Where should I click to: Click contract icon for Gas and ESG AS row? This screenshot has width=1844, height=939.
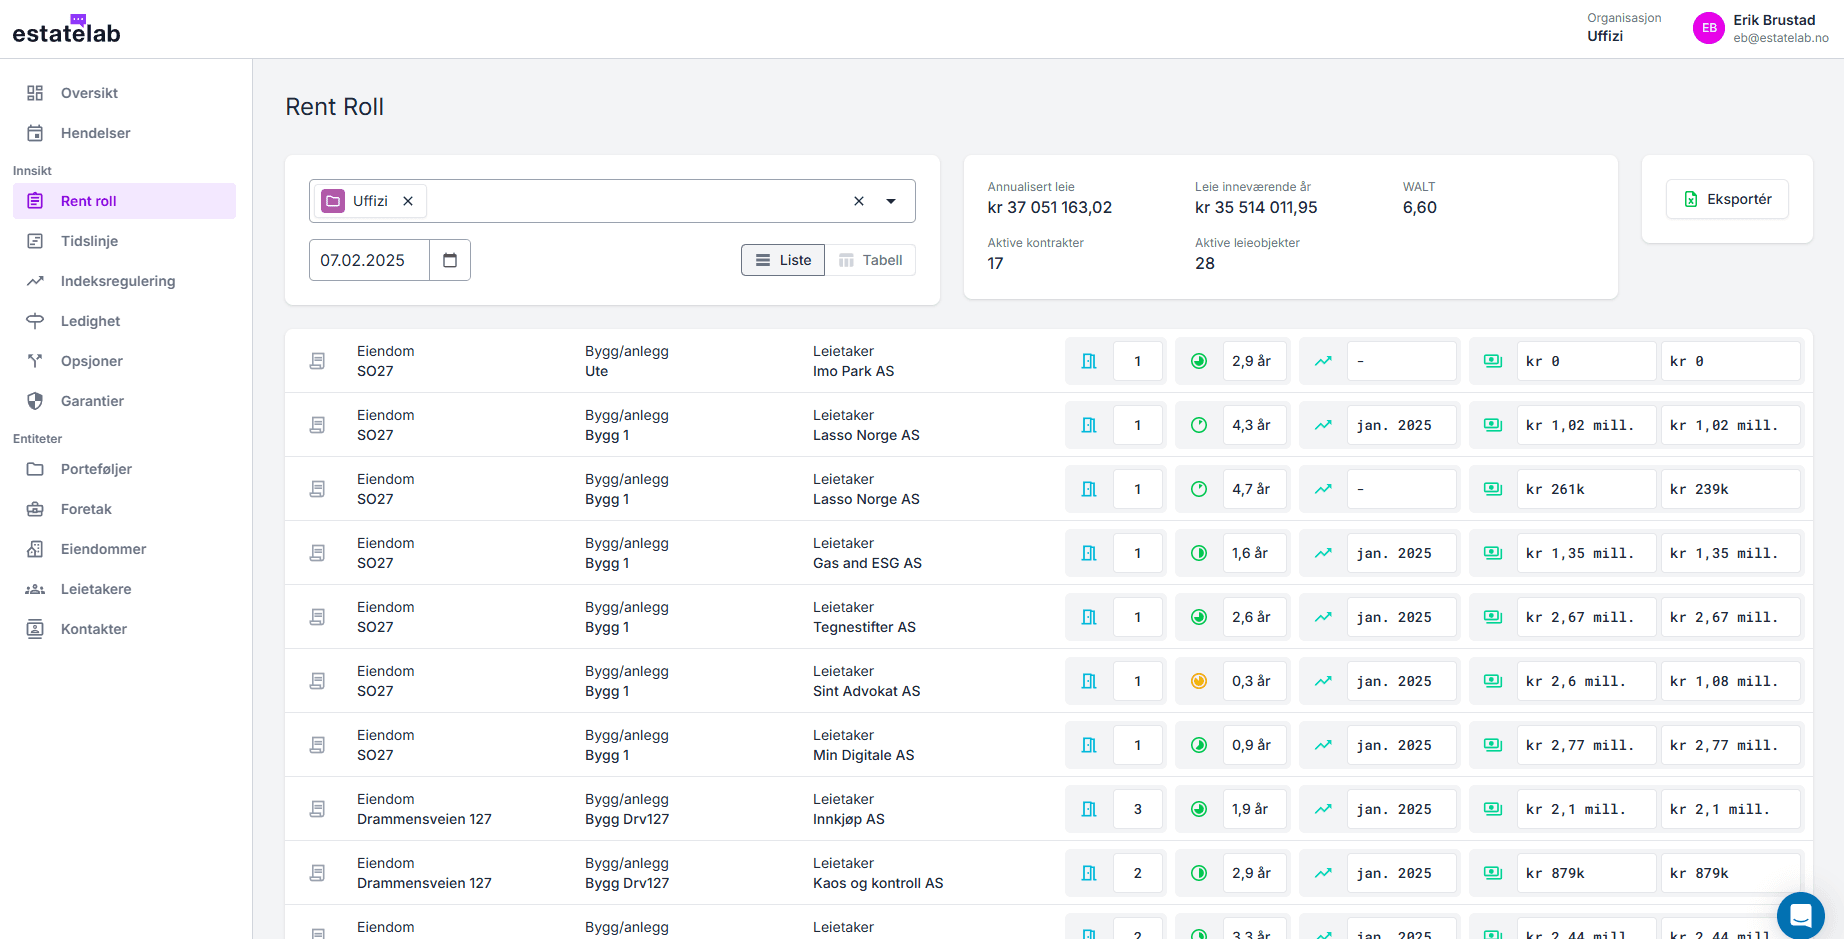coord(317,553)
